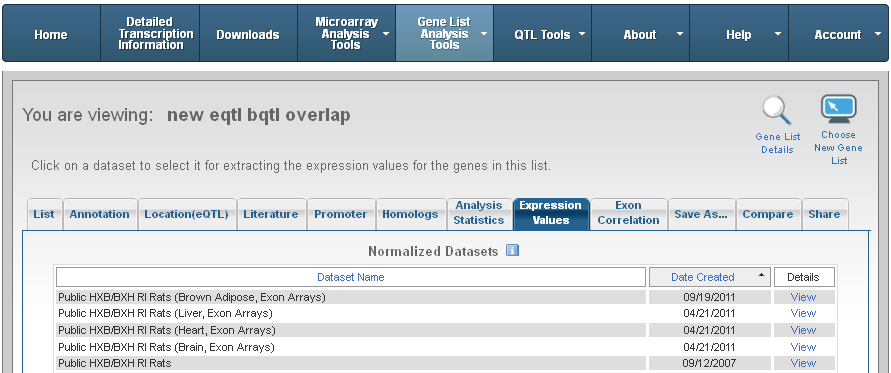Expand Microarray Analysis Tools dropdown arrow
Image resolution: width=891 pixels, height=373 pixels.
click(x=386, y=34)
